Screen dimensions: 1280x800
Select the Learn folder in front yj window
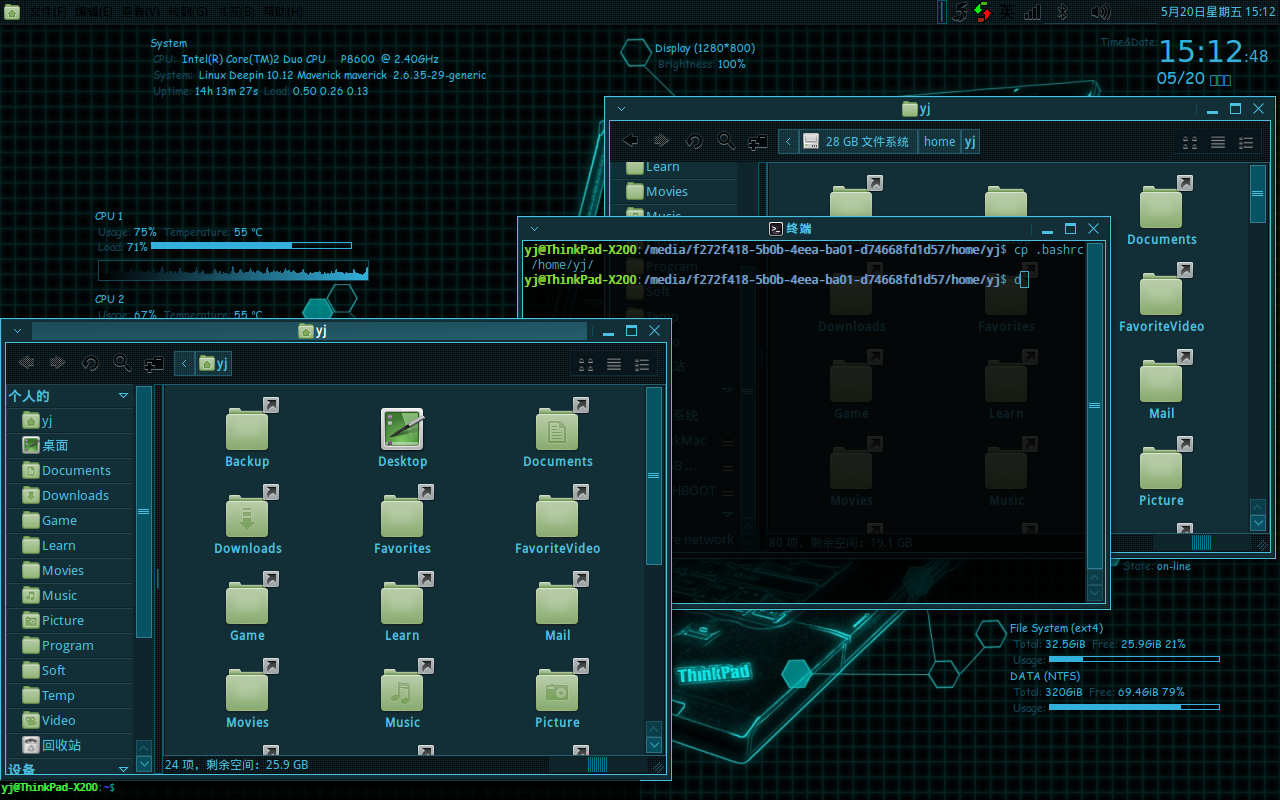[402, 602]
